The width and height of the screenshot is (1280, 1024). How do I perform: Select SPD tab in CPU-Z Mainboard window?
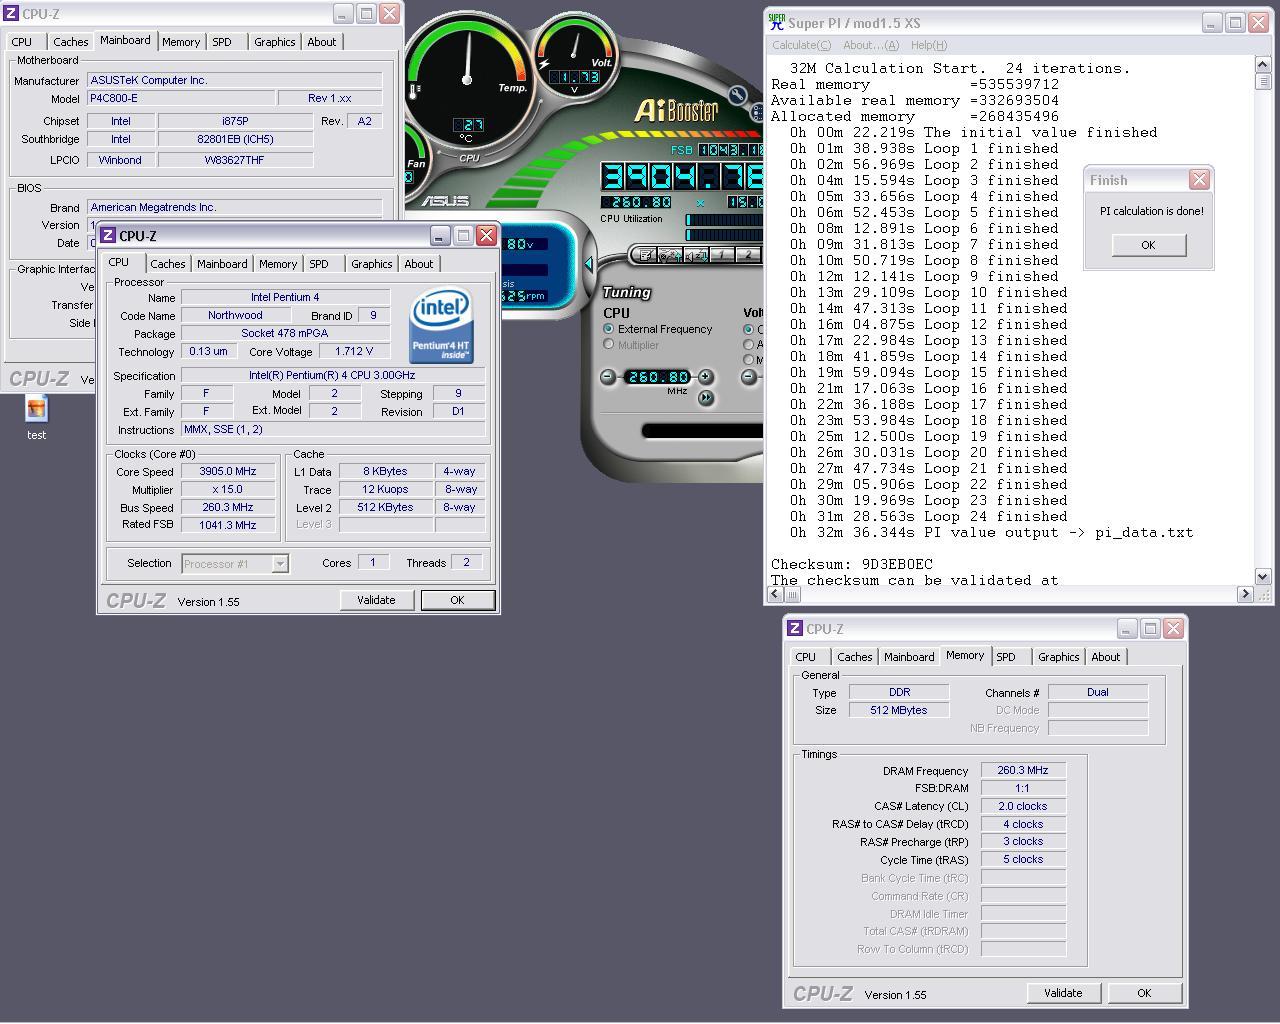pos(222,42)
